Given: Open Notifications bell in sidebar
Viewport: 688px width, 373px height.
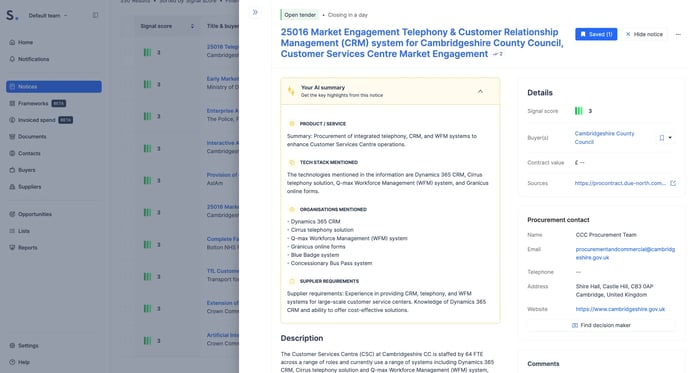Looking at the screenshot, I should coord(12,59).
